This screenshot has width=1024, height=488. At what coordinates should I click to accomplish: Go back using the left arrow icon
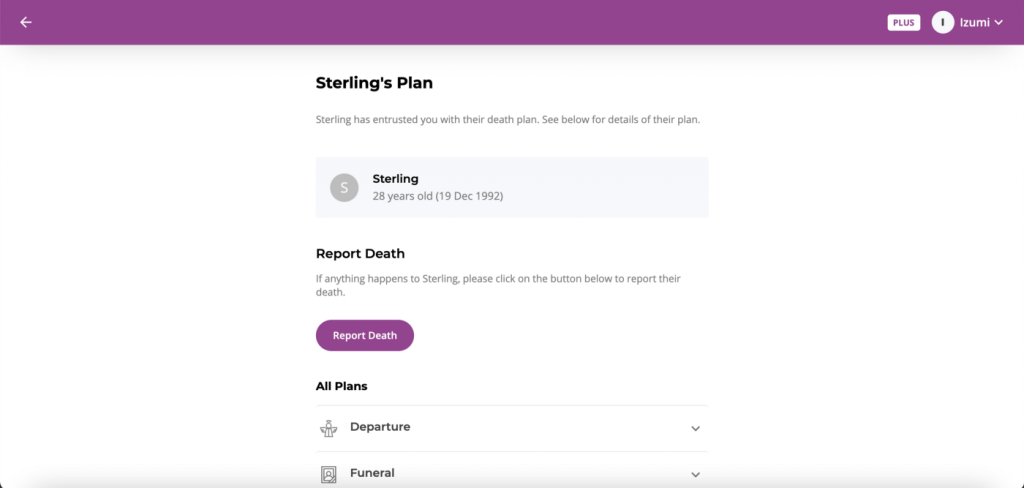(x=25, y=22)
